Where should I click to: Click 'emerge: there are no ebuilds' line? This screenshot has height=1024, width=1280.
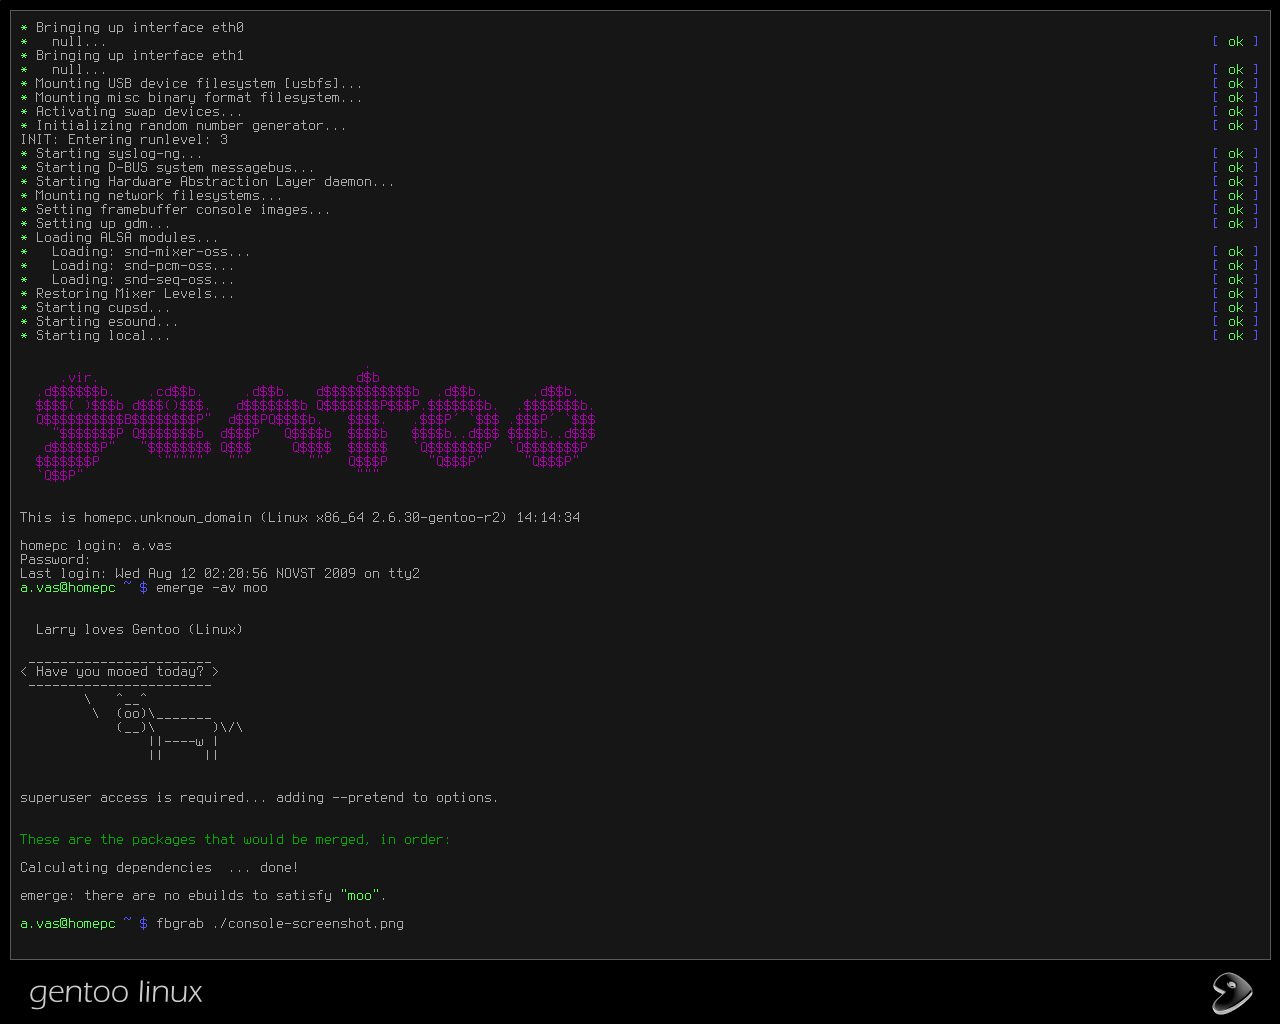pyautogui.click(x=204, y=896)
